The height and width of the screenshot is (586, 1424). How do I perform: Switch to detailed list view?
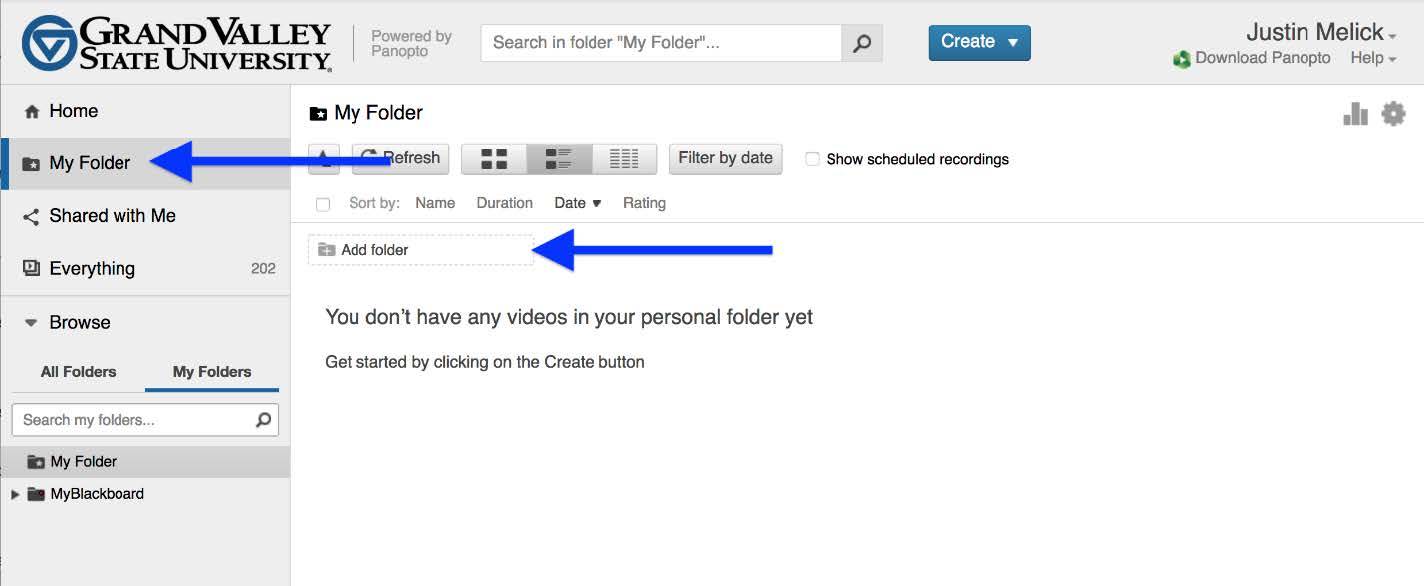tap(558, 159)
